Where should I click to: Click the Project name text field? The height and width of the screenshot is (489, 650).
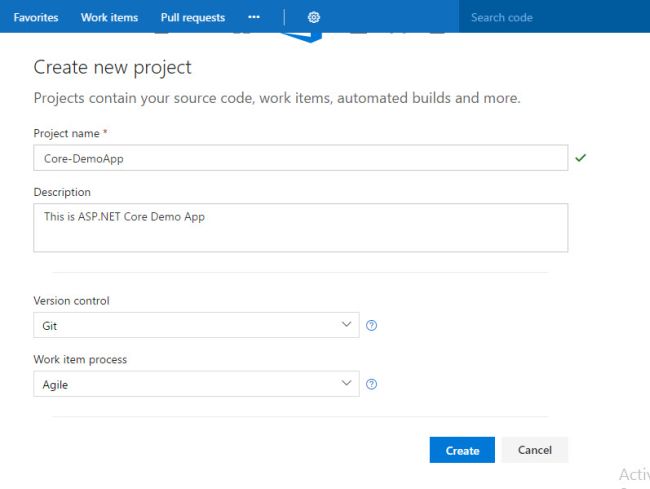click(x=300, y=158)
